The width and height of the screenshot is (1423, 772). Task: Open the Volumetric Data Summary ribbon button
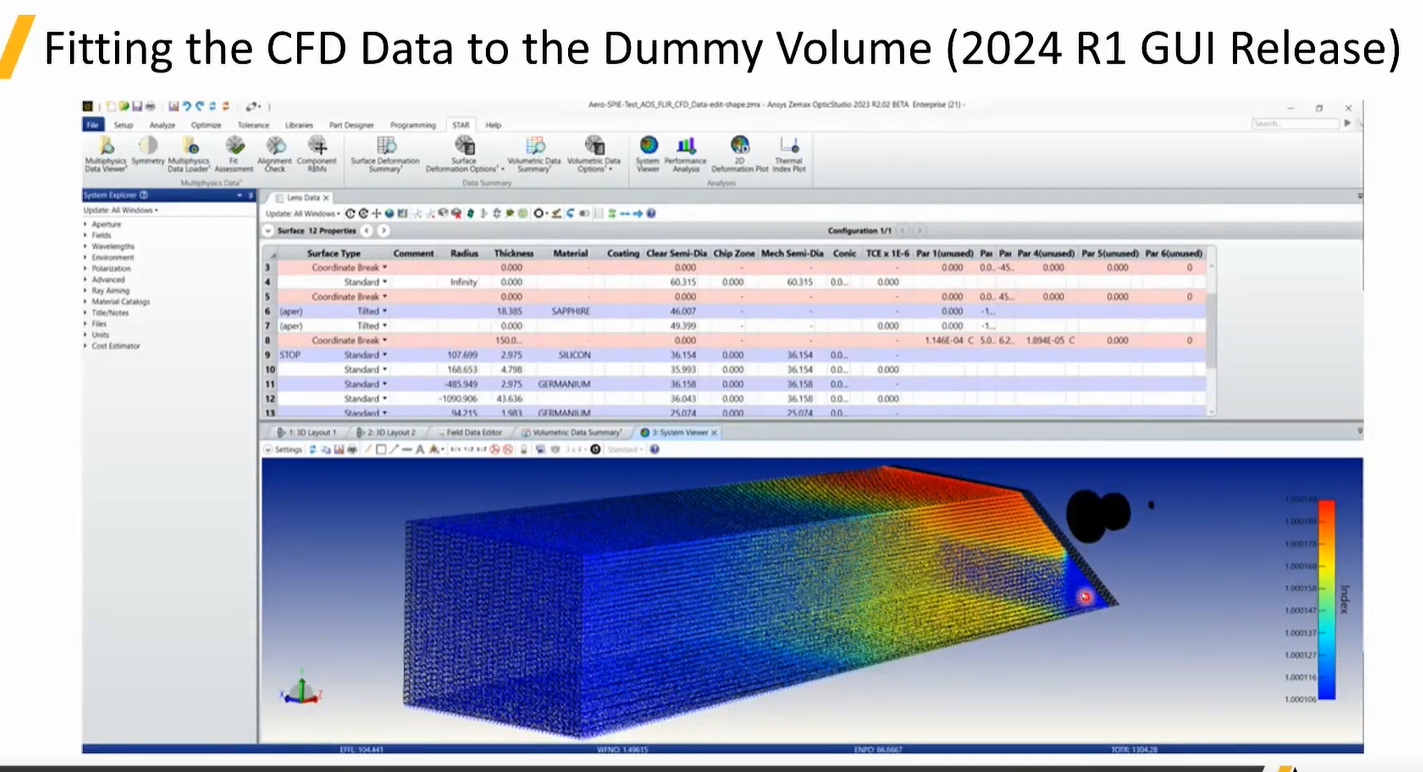534,155
